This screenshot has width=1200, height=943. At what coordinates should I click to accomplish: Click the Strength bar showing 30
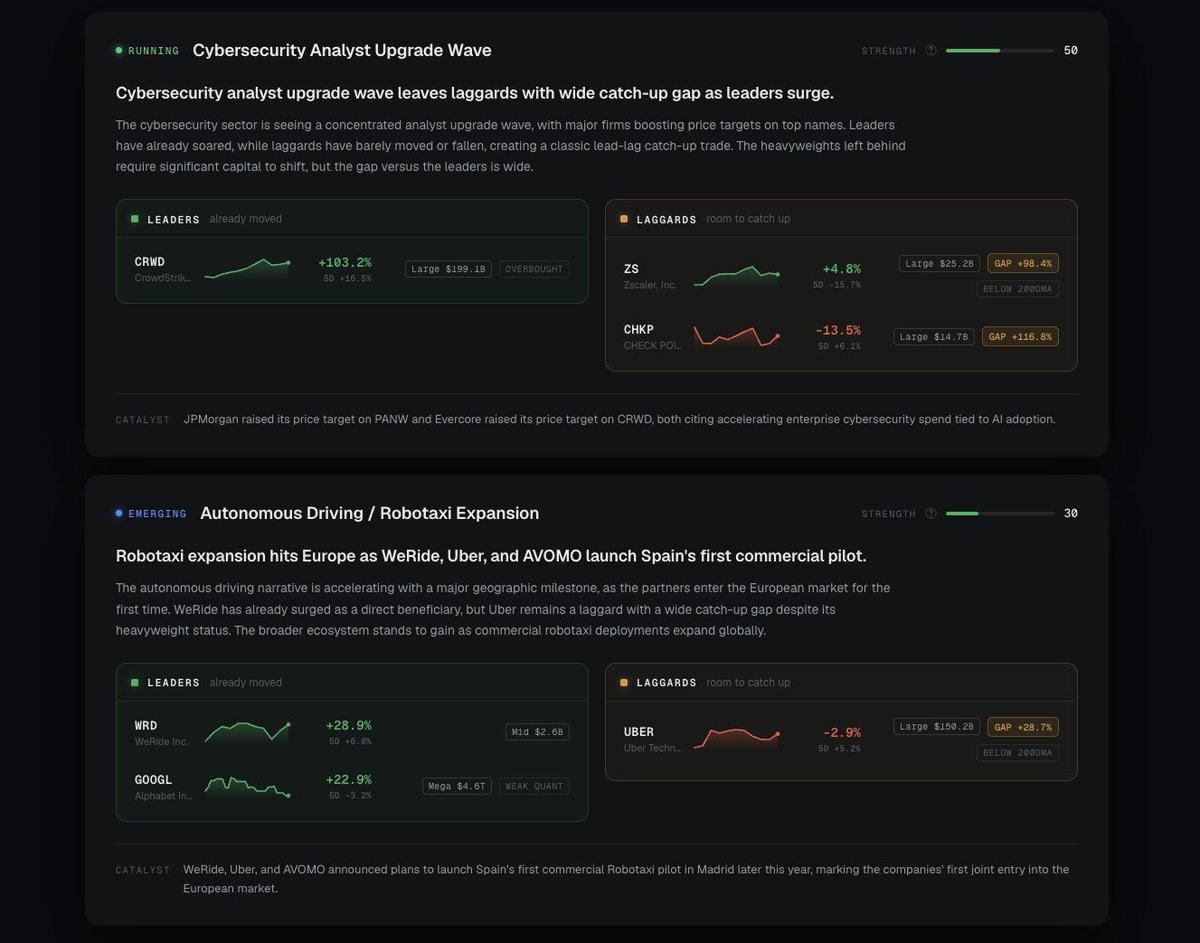pyautogui.click(x=1000, y=513)
